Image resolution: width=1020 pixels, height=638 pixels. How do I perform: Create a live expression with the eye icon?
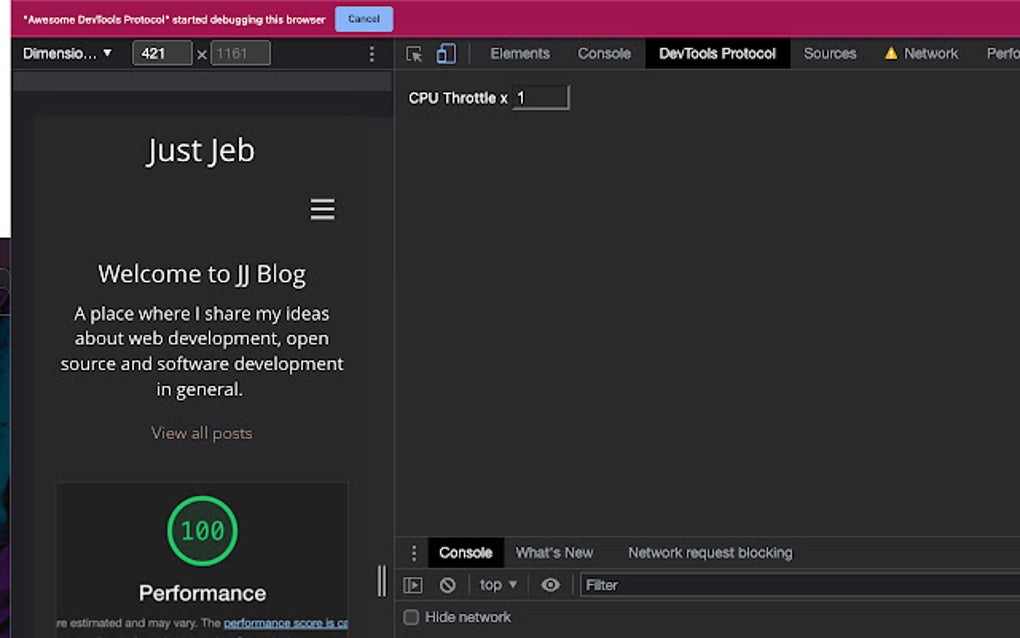551,584
